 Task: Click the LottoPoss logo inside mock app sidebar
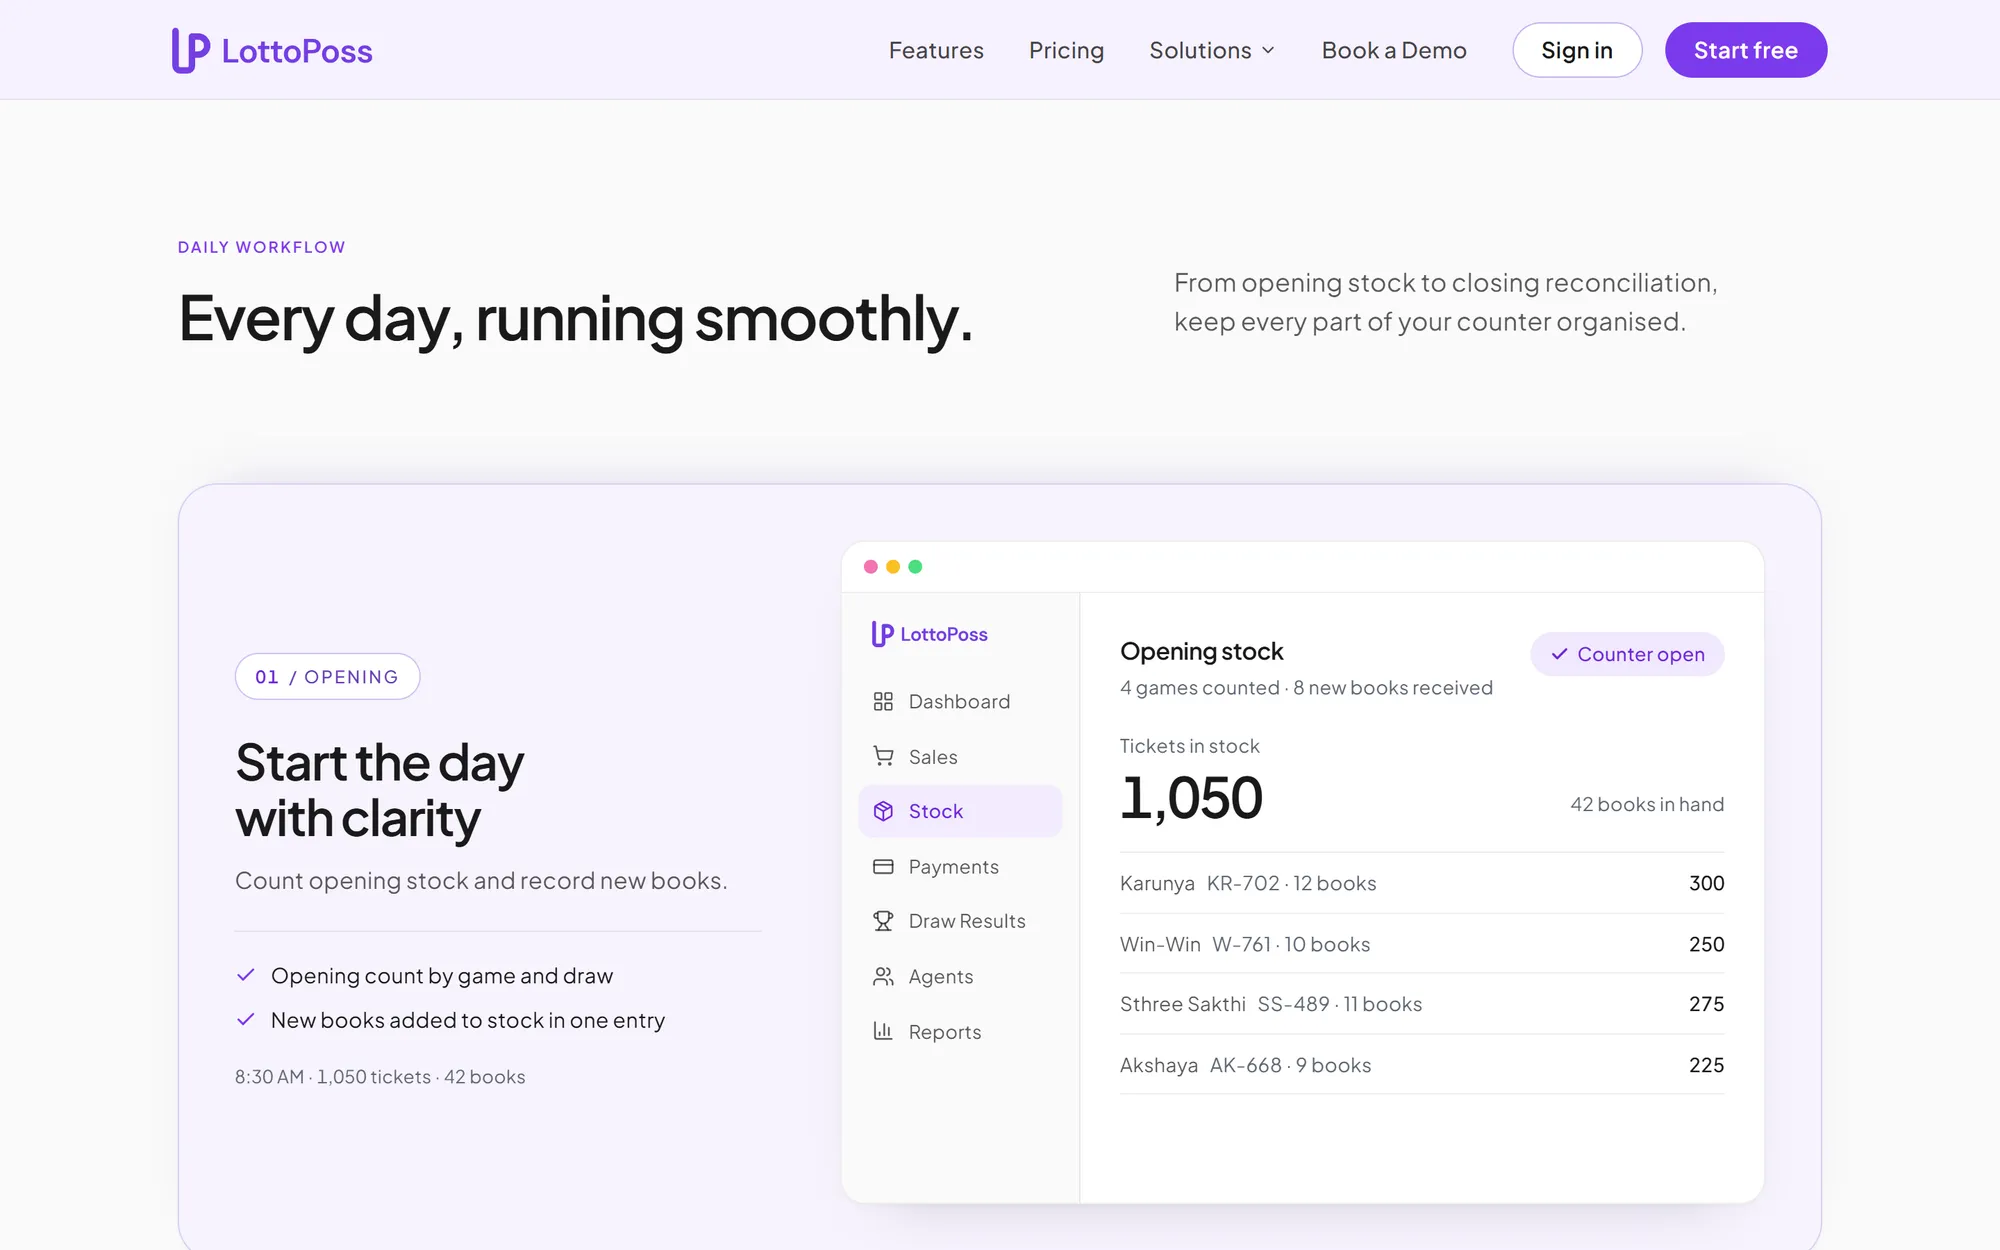(x=930, y=634)
